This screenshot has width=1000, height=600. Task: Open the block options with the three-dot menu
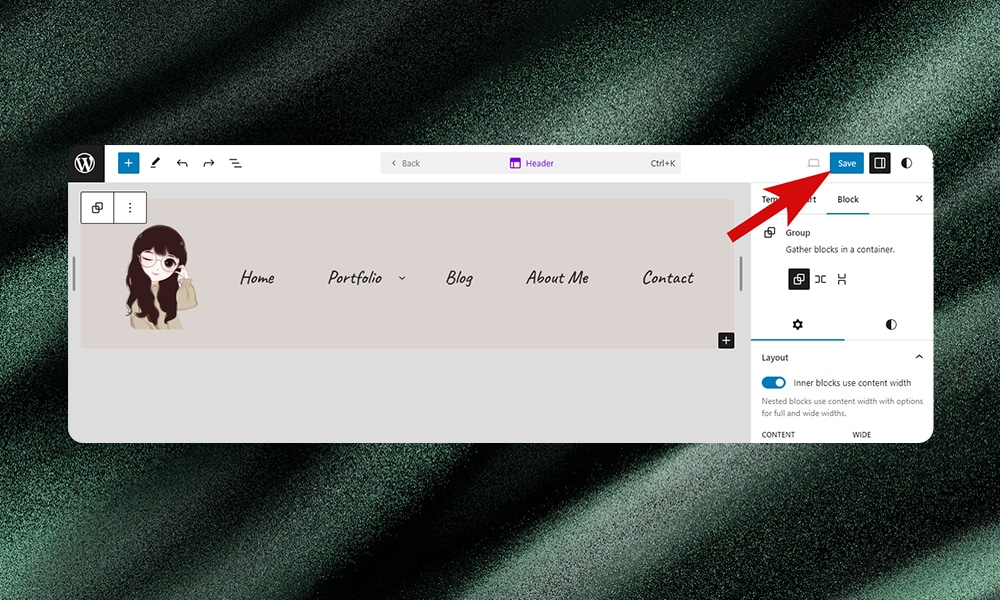[130, 207]
